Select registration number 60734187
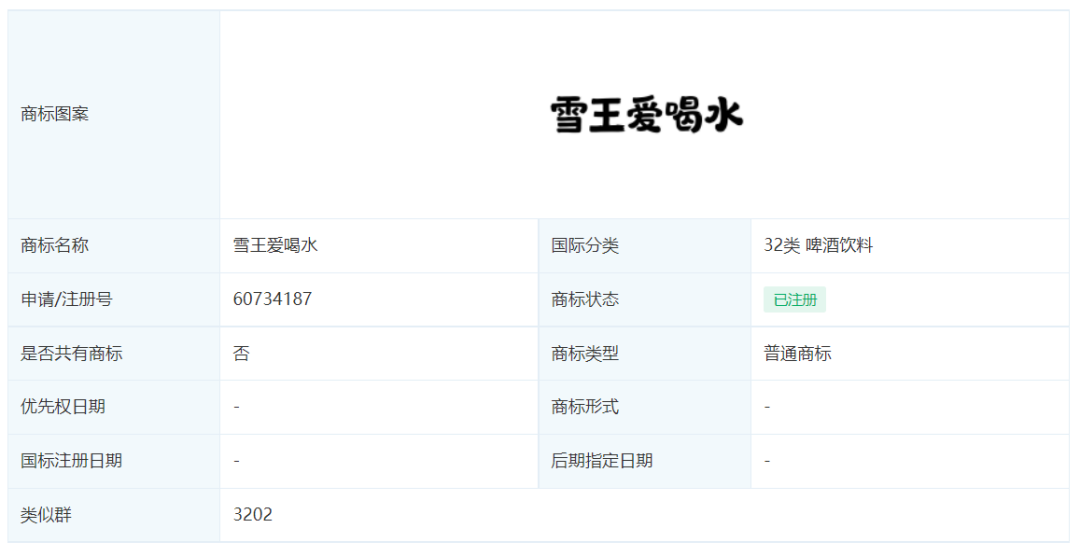Viewport: 1080px width, 556px height. click(272, 299)
